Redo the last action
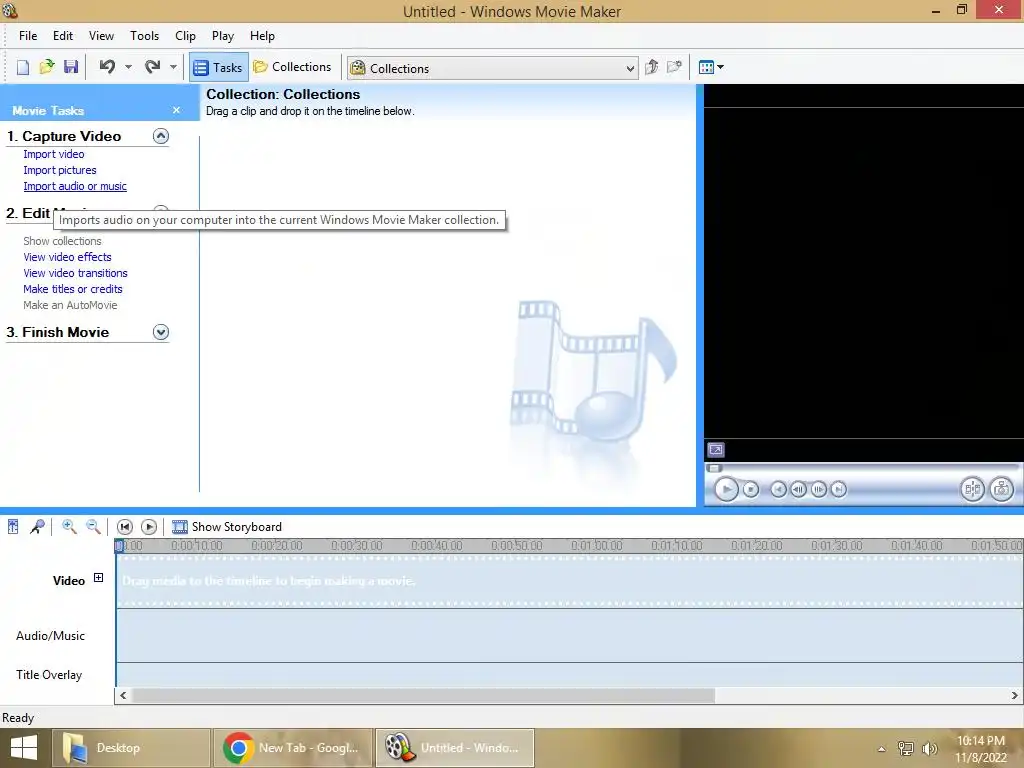This screenshot has width=1024, height=768. pyautogui.click(x=153, y=67)
